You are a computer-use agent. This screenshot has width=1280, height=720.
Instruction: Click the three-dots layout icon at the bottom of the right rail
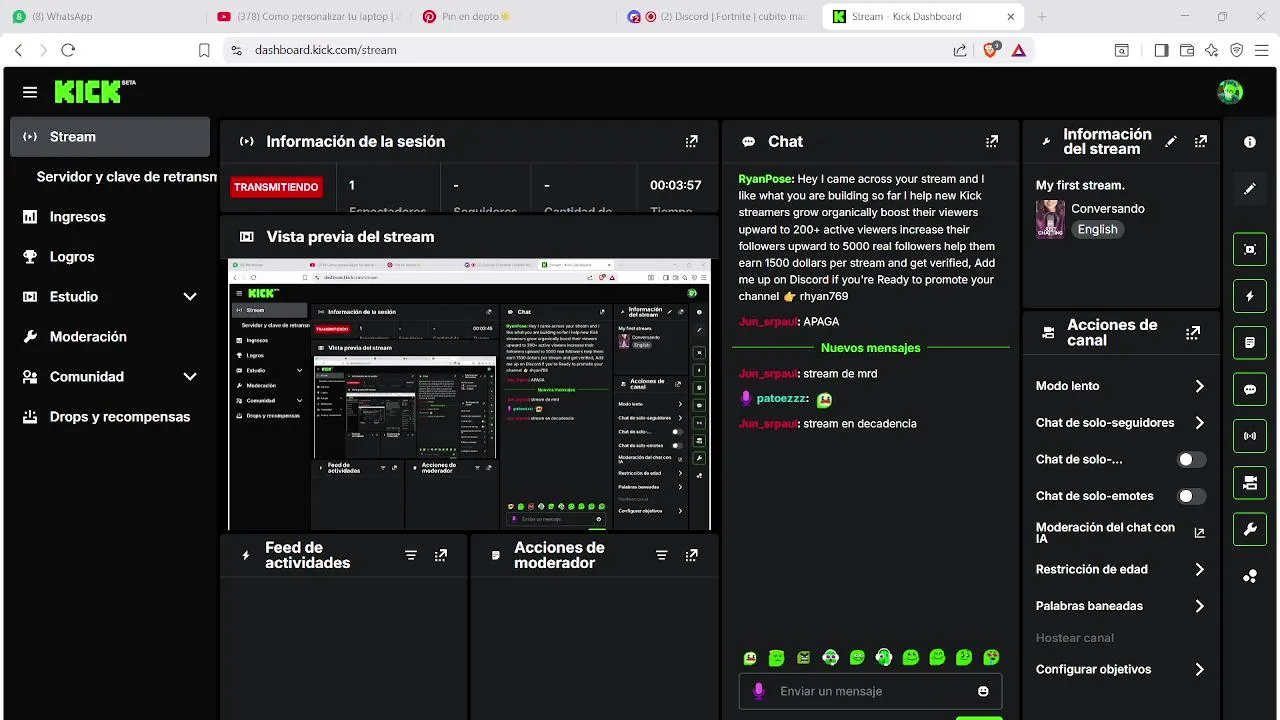click(1250, 576)
